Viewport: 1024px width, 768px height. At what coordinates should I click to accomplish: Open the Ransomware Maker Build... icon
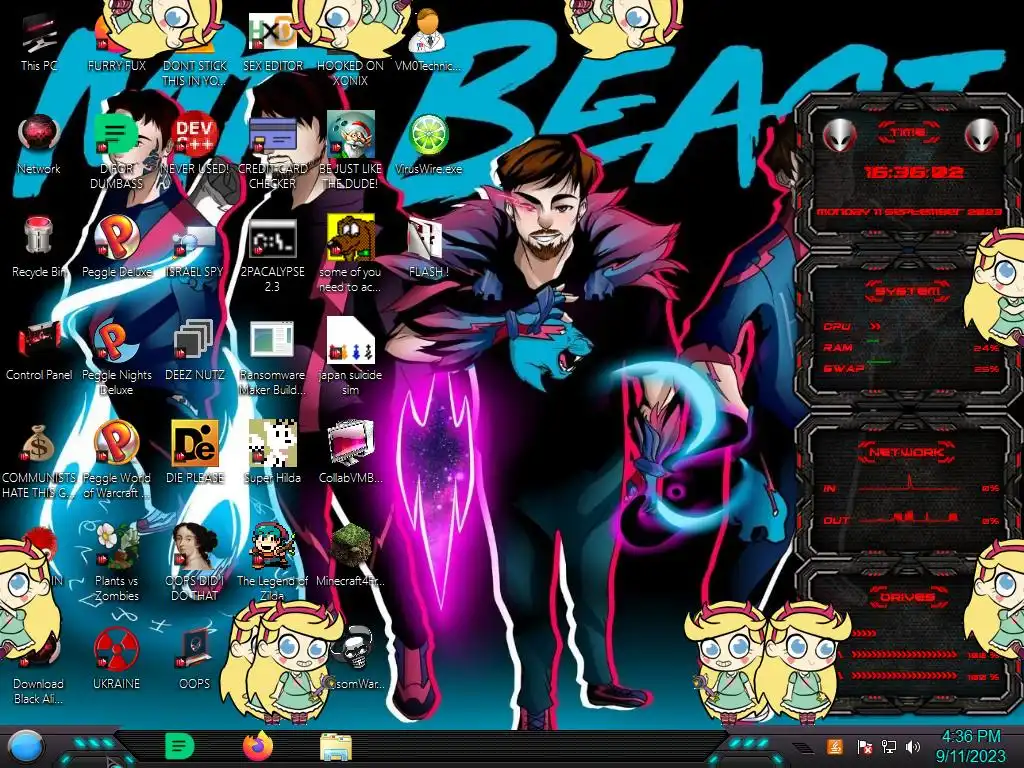tap(272, 358)
